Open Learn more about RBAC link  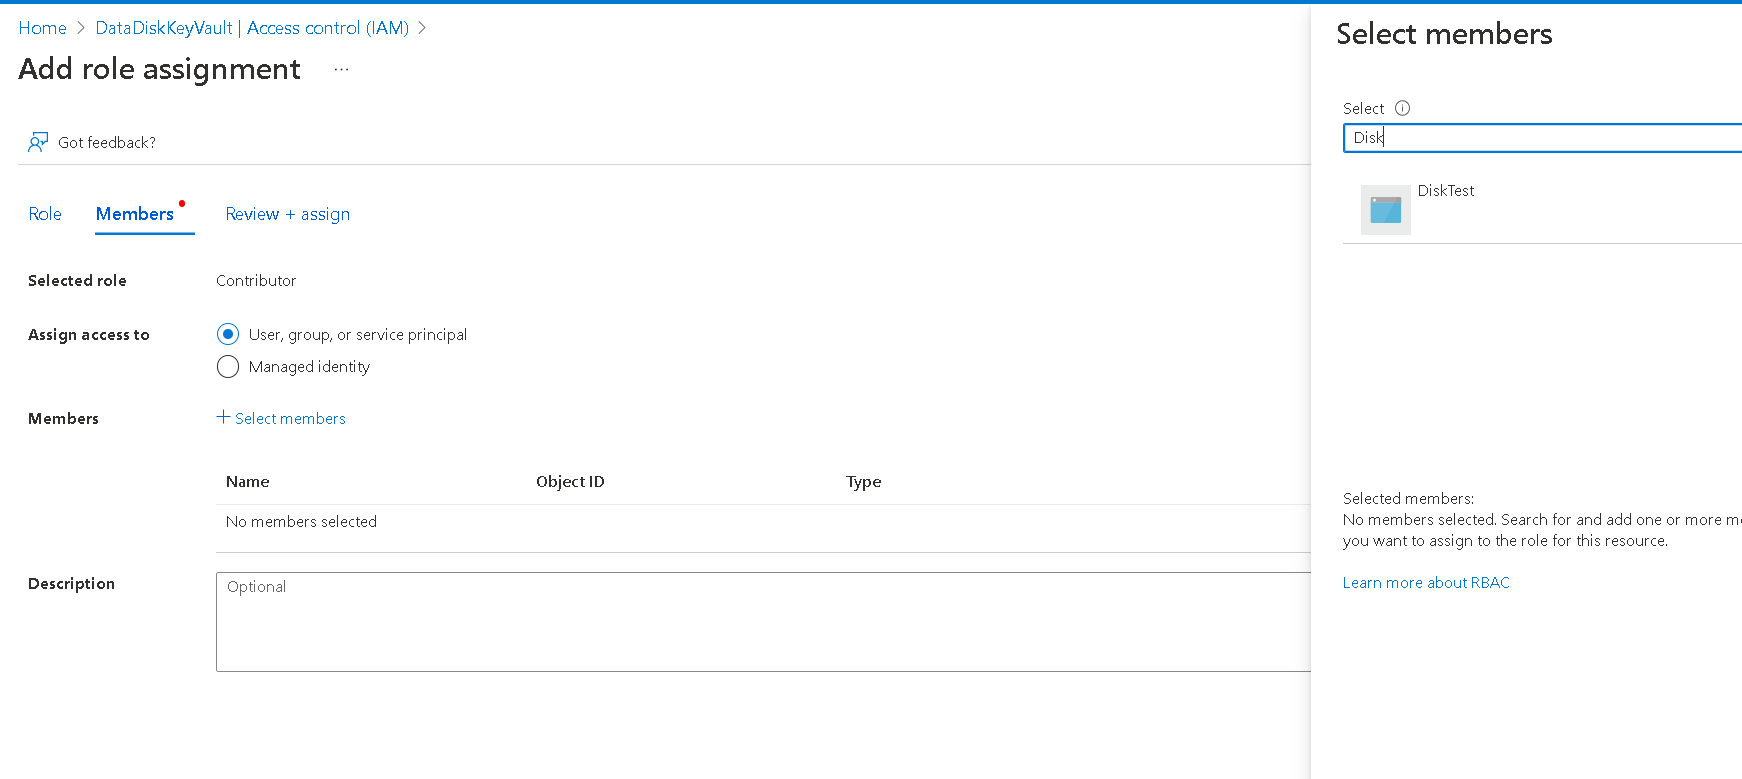1426,583
